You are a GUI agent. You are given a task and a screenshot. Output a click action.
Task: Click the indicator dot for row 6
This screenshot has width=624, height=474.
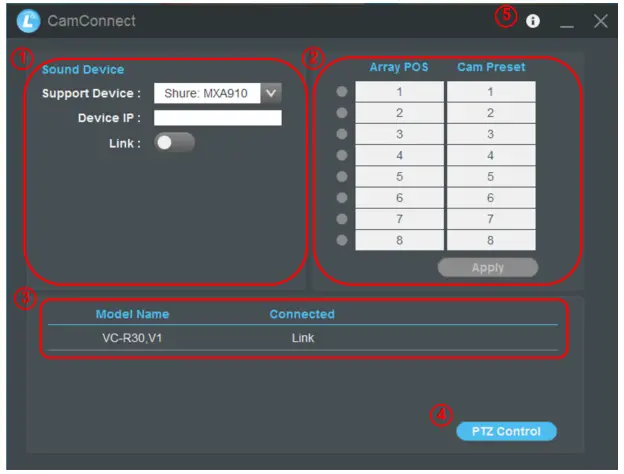[341, 197]
